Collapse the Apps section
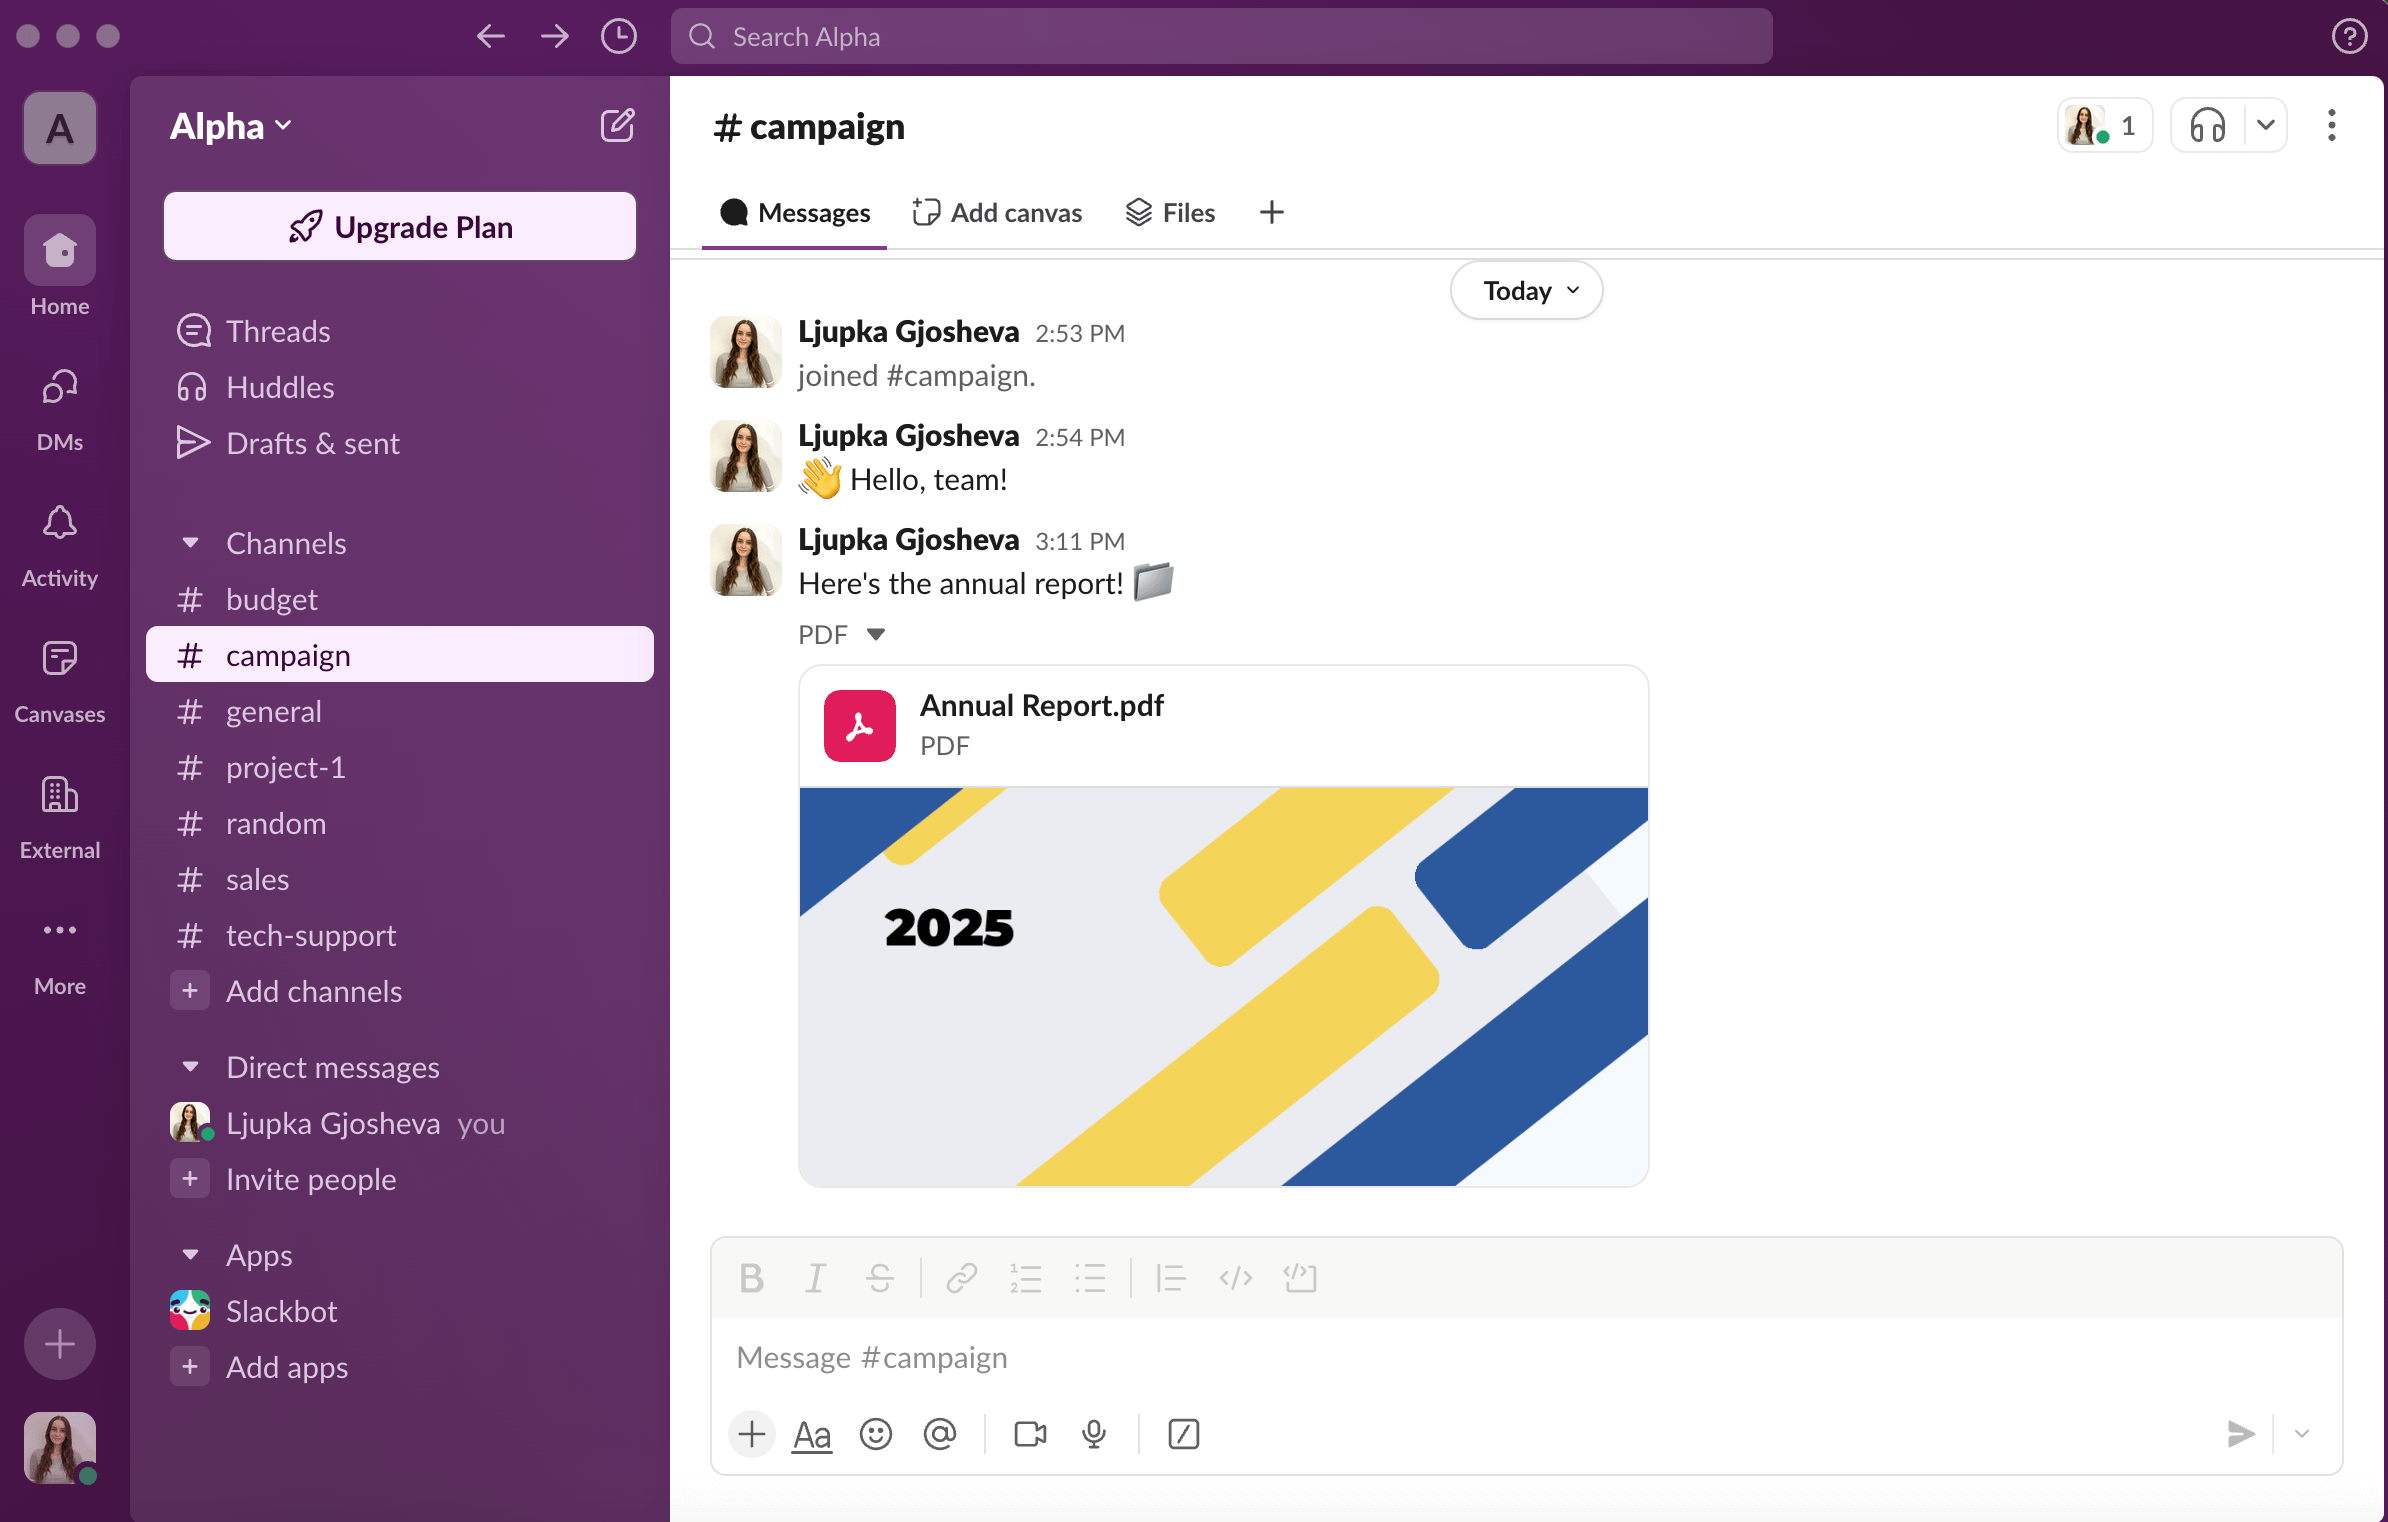2388x1522 pixels. [x=190, y=1255]
